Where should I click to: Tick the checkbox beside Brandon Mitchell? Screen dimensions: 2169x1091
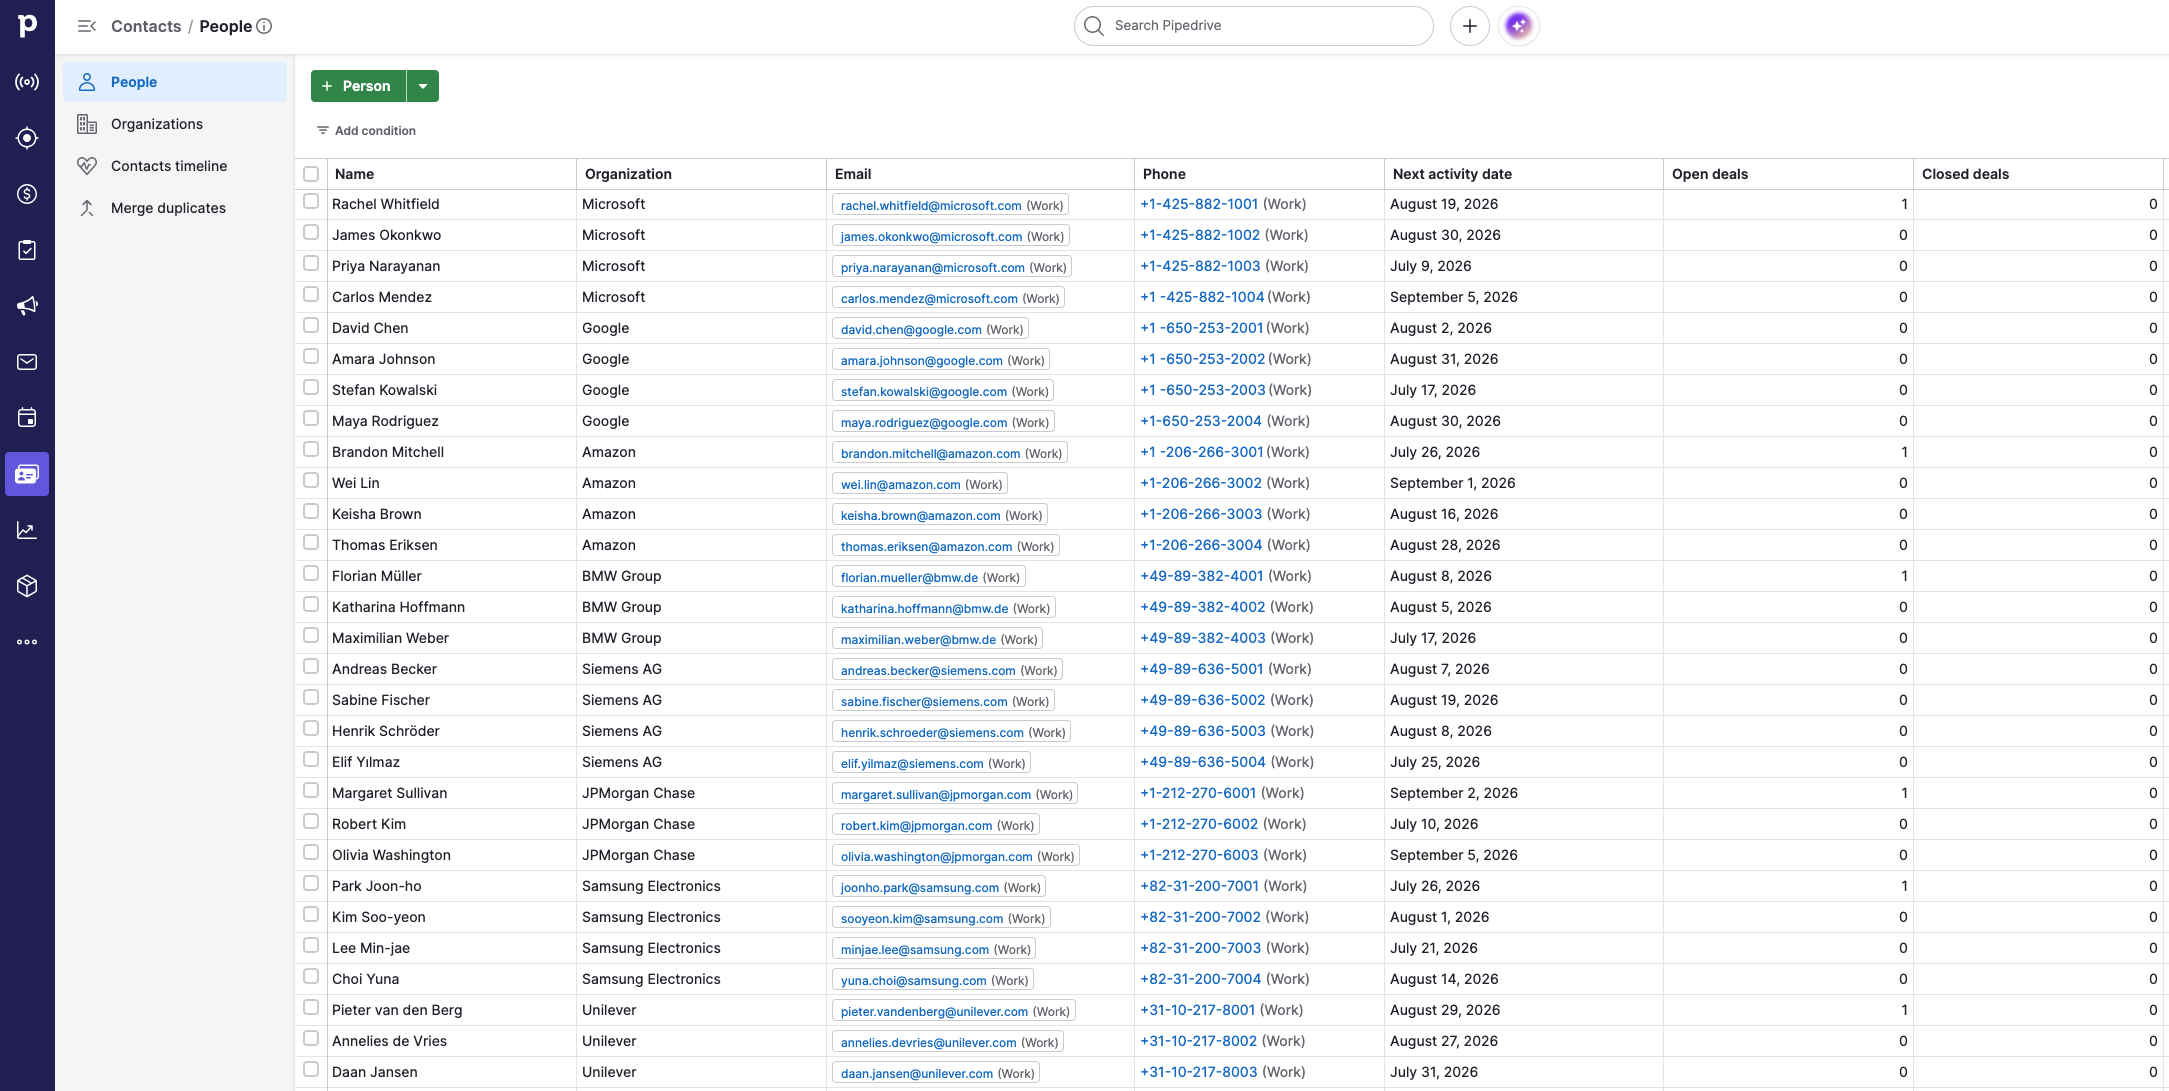click(311, 450)
